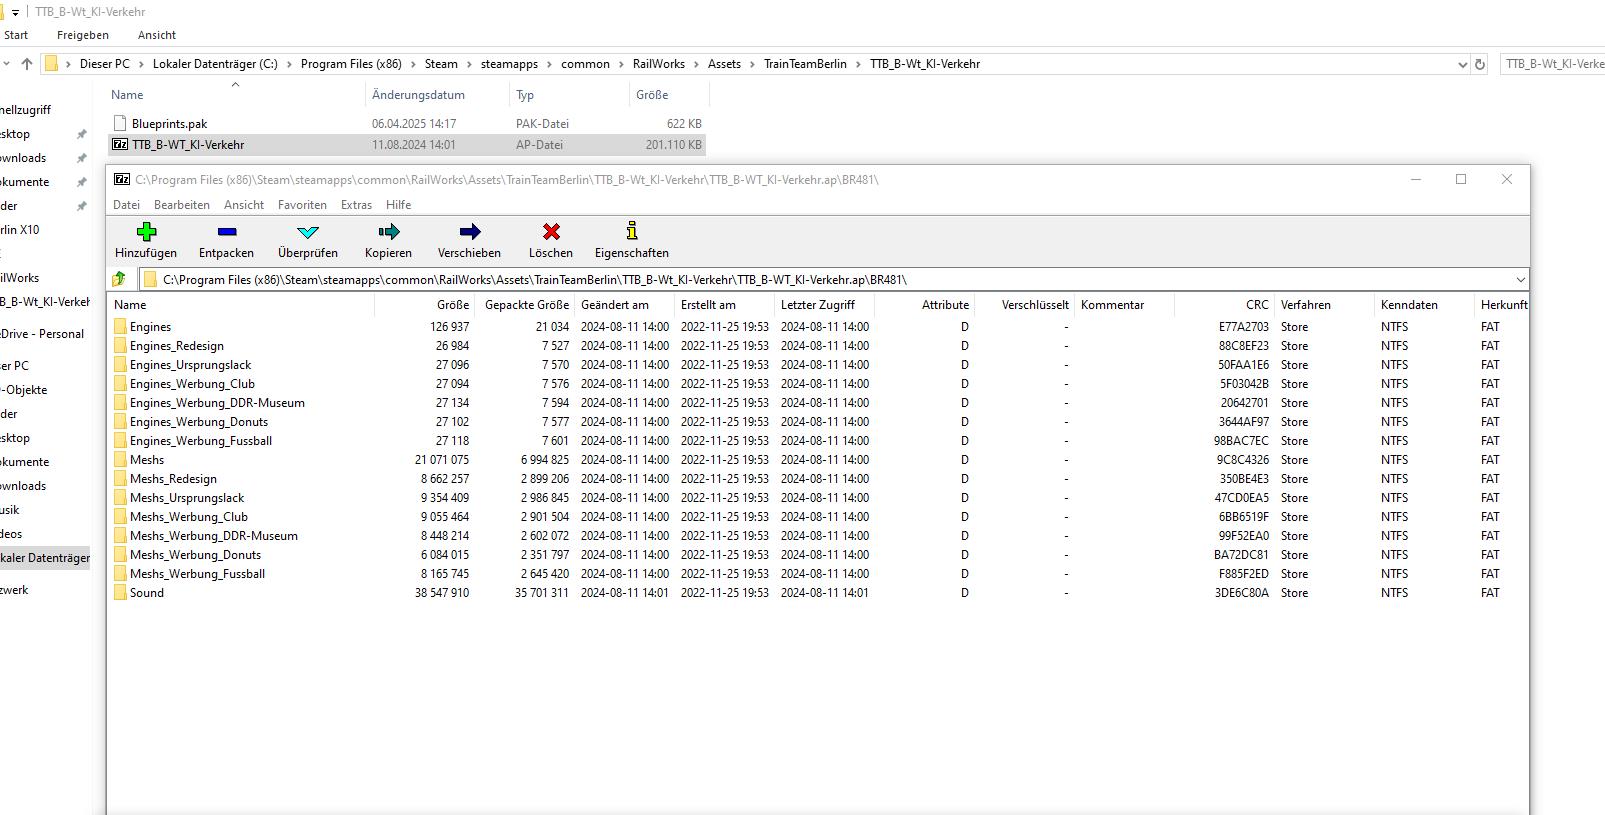This screenshot has height=815, width=1605.
Task: Select the Meshs_Werbung_Donuts folder
Action: pos(195,555)
